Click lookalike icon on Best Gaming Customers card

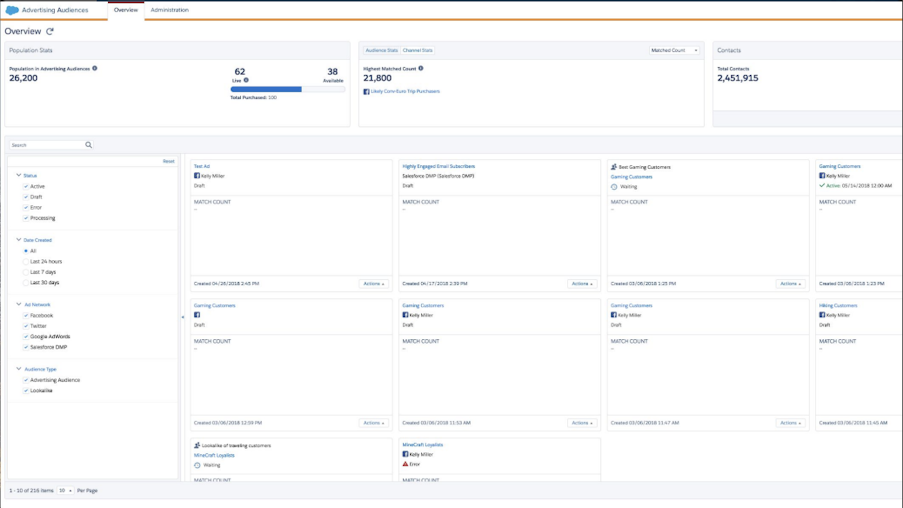tap(614, 167)
